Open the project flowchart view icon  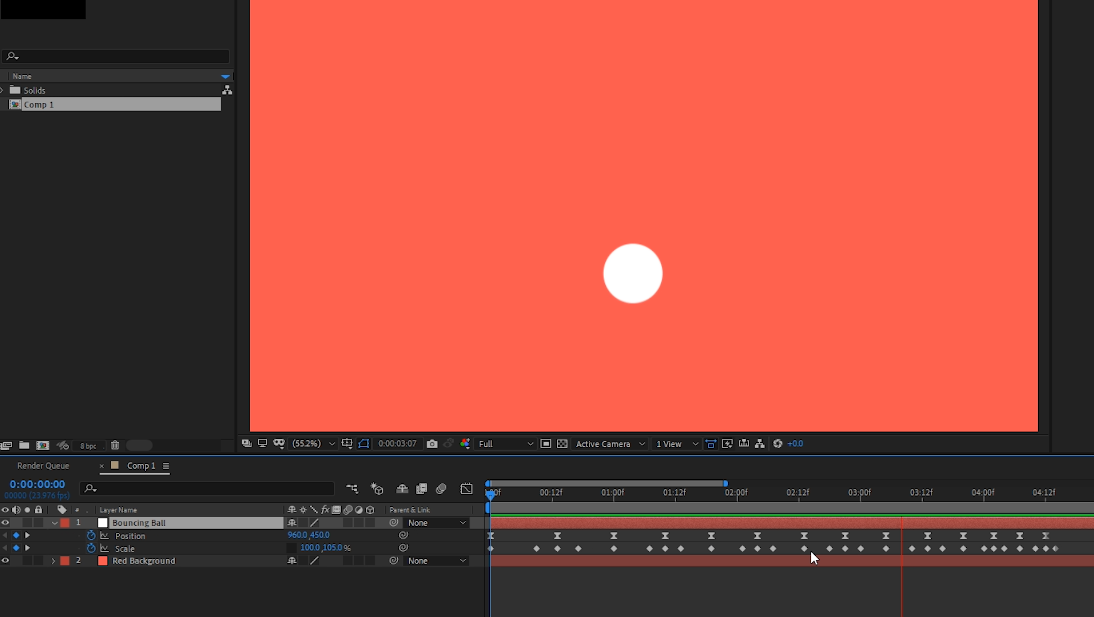[x=227, y=90]
